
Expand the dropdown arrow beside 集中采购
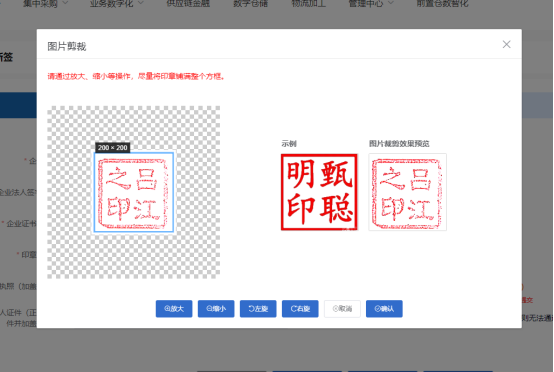[65, 3]
